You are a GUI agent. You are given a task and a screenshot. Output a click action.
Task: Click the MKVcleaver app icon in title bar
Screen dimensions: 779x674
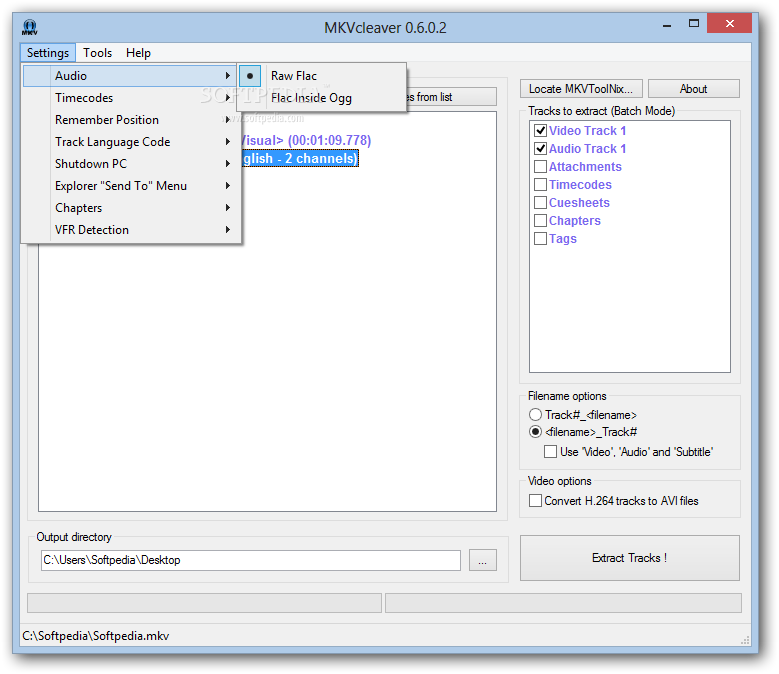29,27
